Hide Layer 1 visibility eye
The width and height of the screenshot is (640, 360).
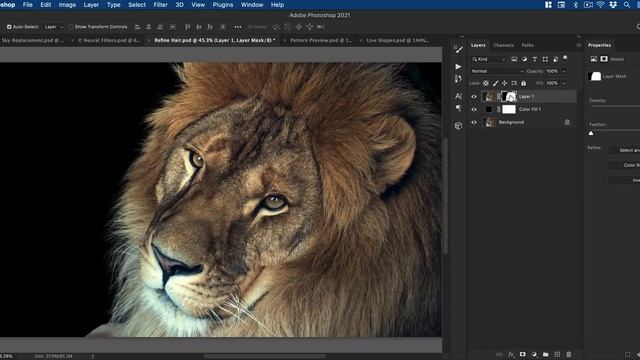click(474, 97)
